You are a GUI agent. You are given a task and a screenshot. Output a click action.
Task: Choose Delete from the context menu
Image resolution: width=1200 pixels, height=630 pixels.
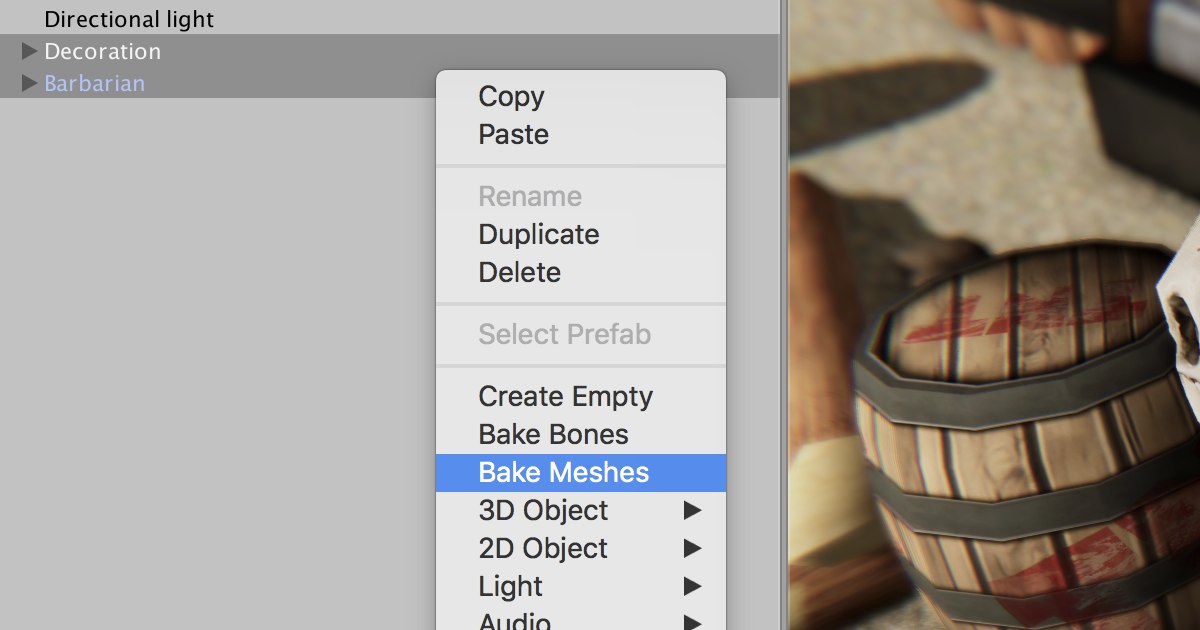[580, 272]
